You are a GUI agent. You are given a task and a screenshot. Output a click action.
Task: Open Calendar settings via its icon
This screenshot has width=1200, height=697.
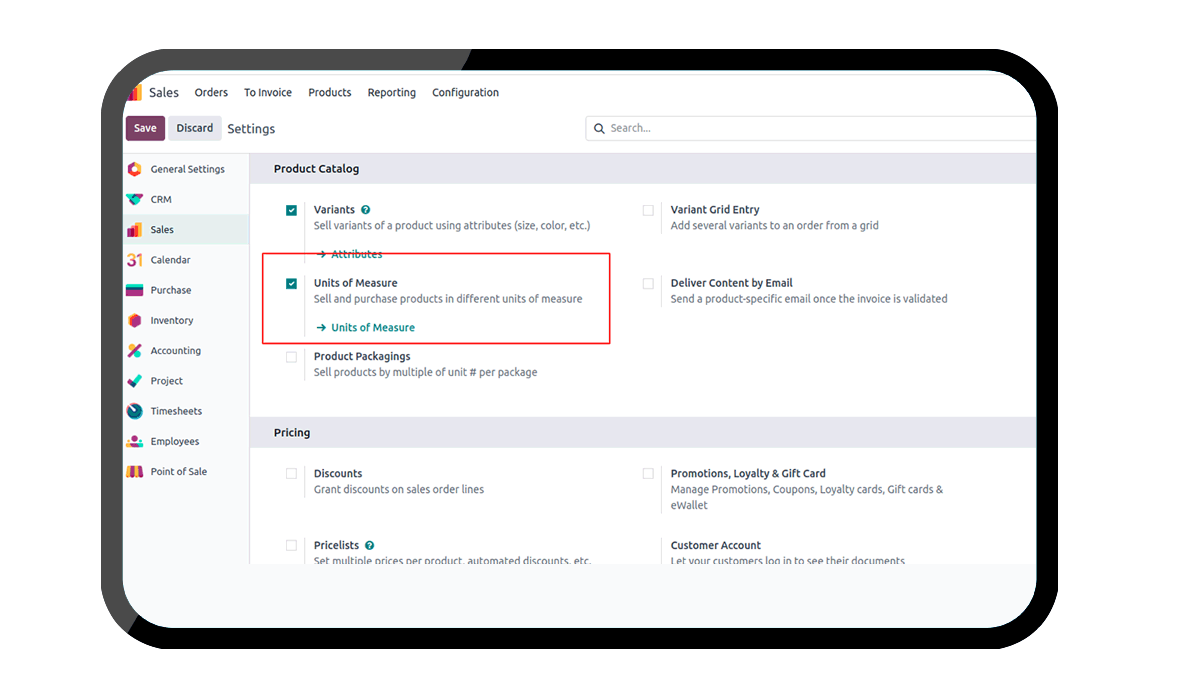[x=134, y=260]
